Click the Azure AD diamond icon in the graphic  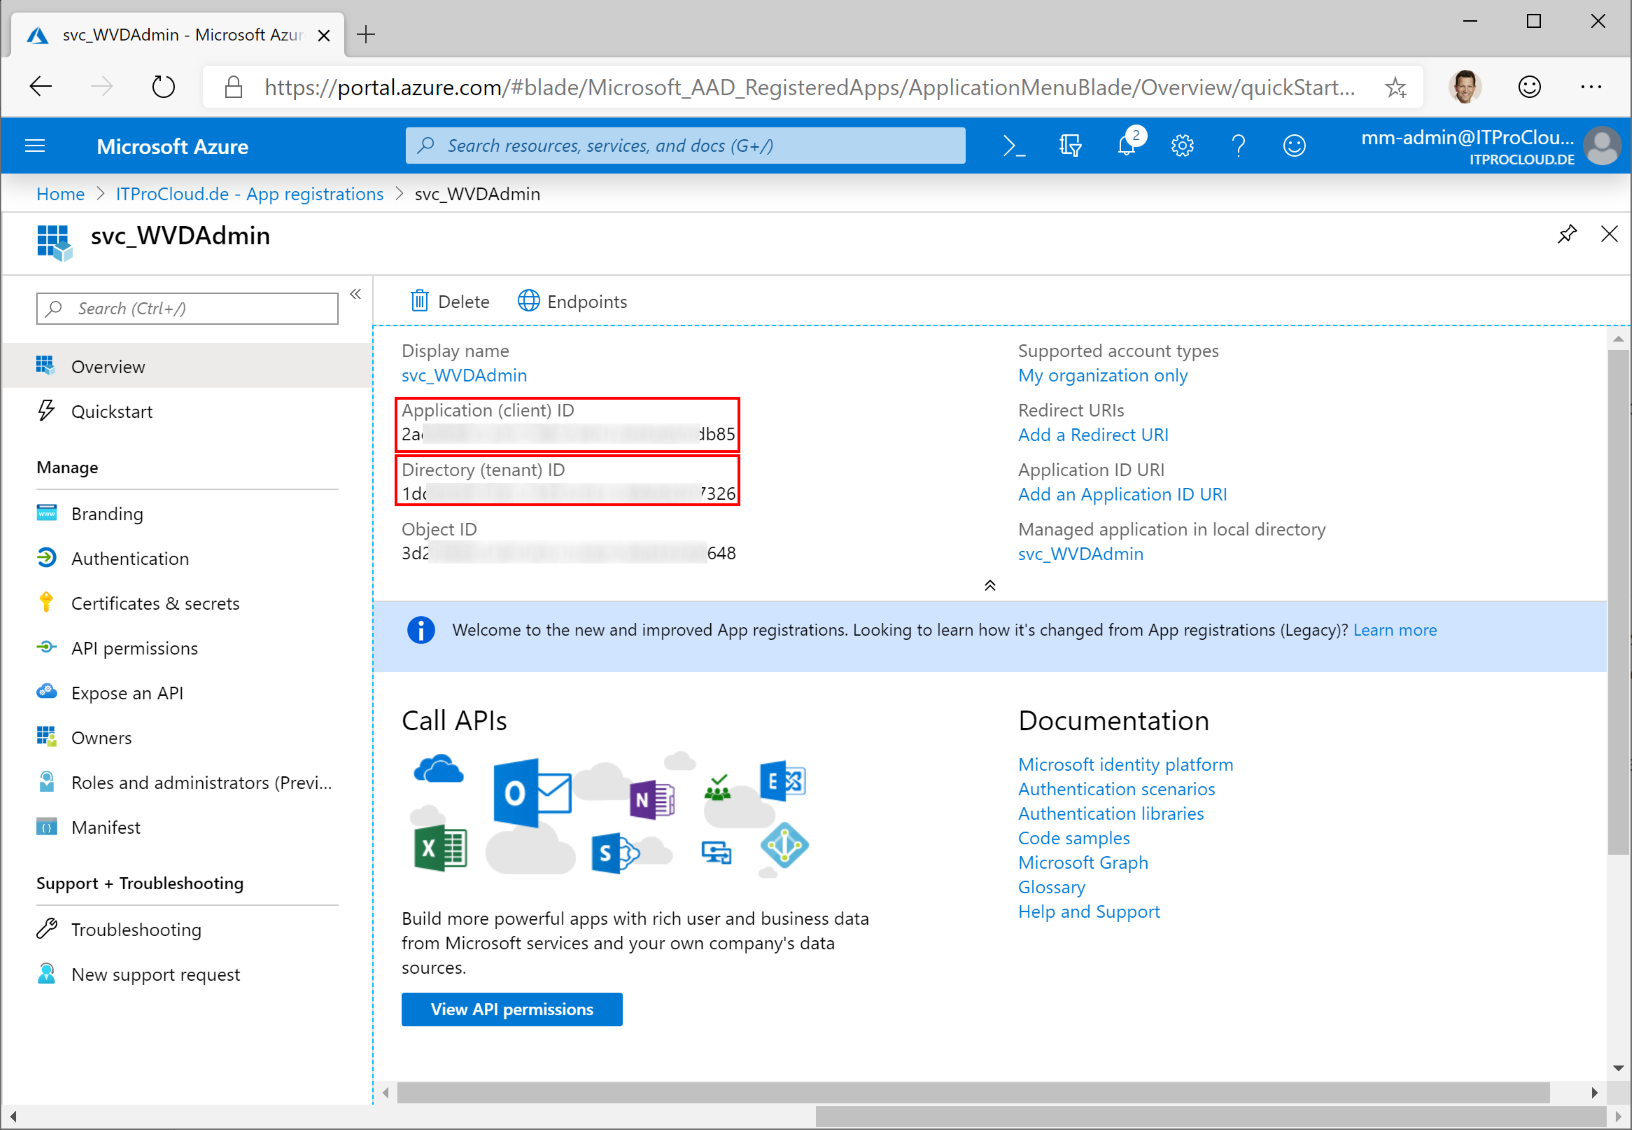[x=784, y=846]
